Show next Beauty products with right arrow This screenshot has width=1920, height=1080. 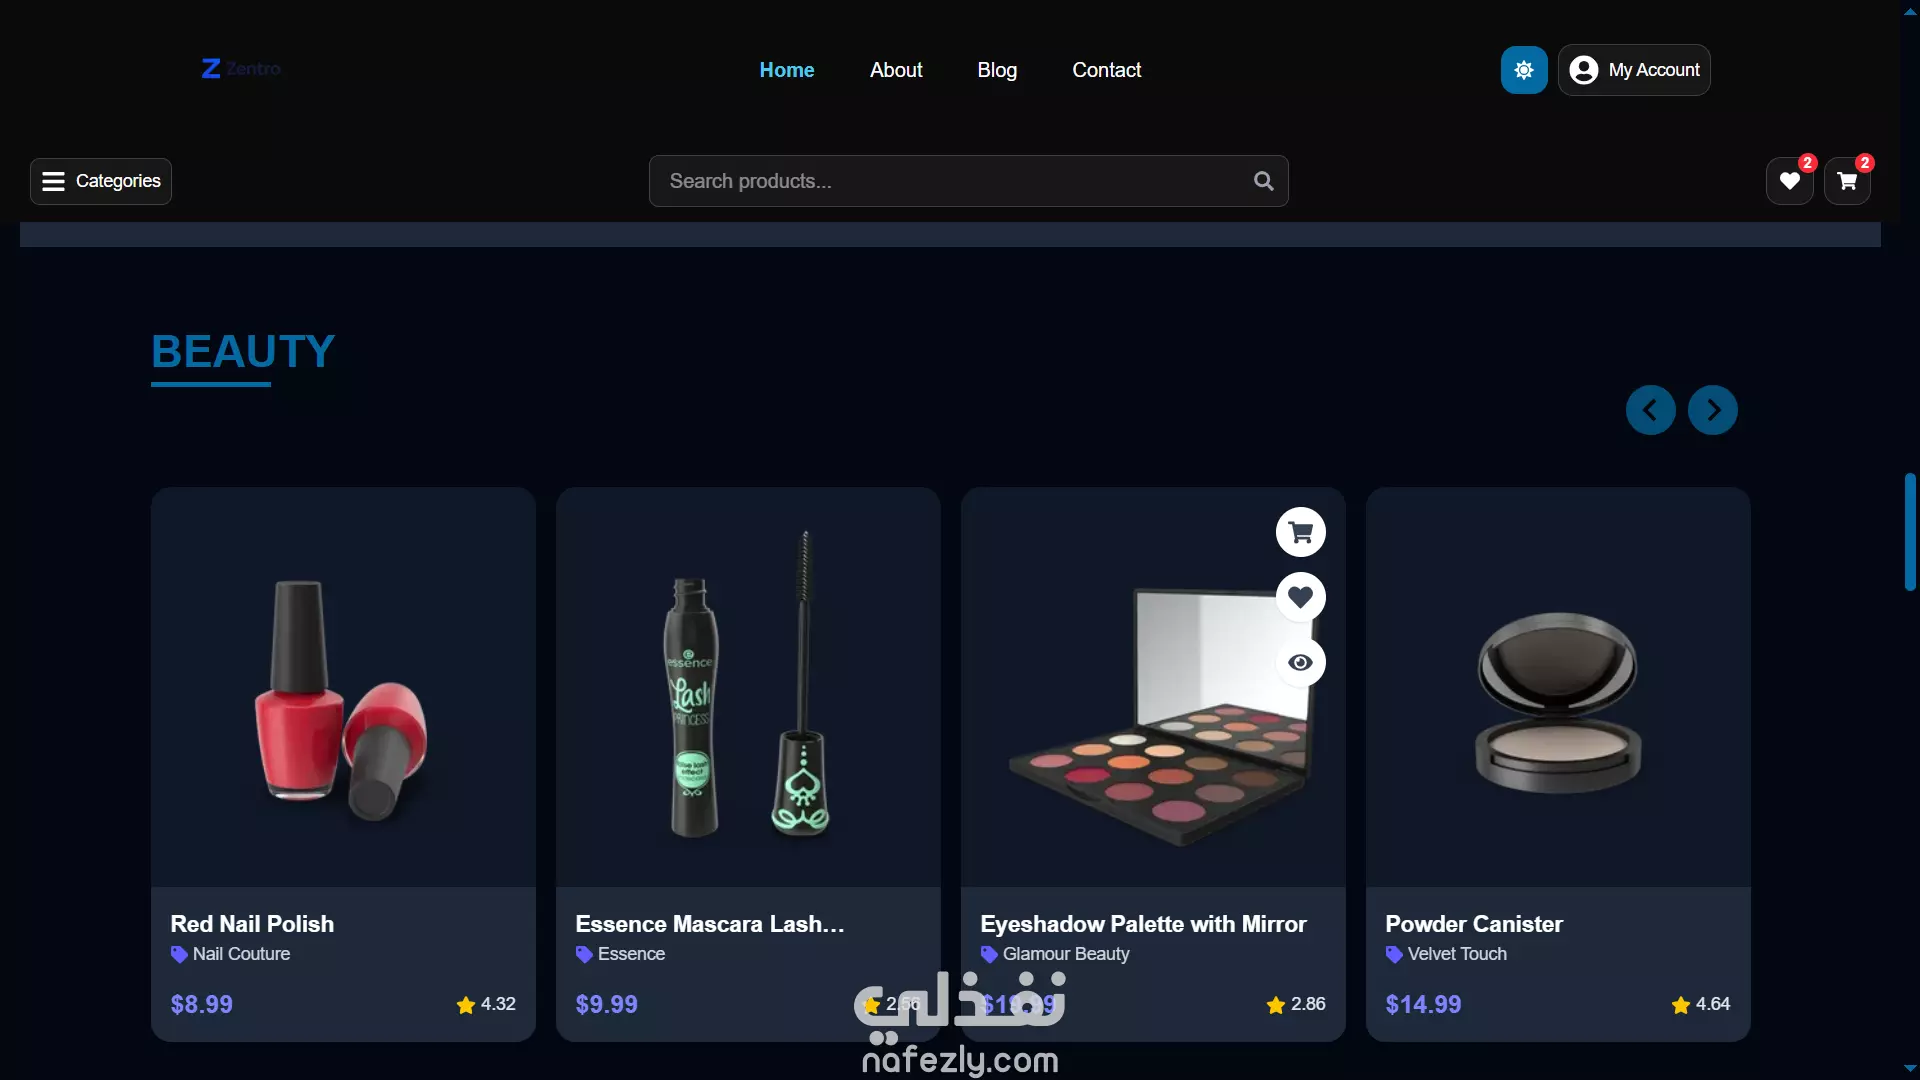[1713, 410]
